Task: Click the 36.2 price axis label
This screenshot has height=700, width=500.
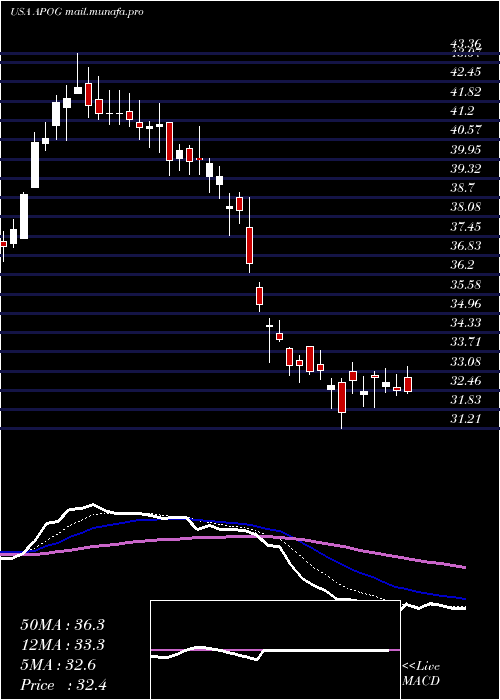Action: pos(463,265)
